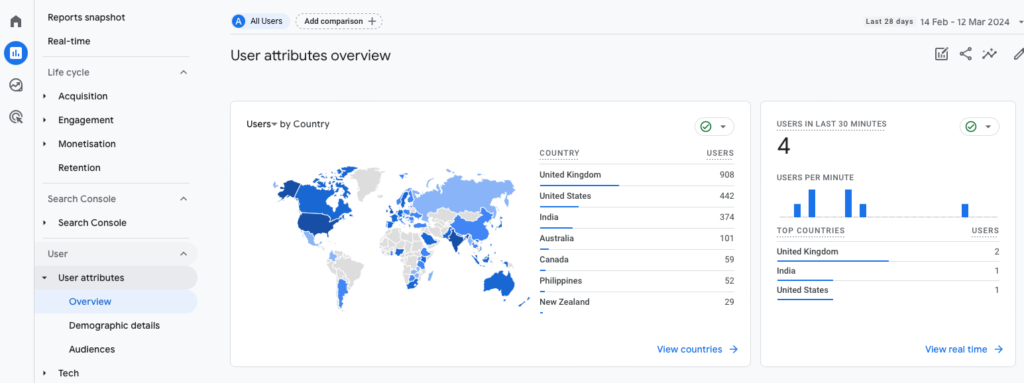Expand the Monetisation tree arrow
The image size is (1024, 383).
[44, 144]
